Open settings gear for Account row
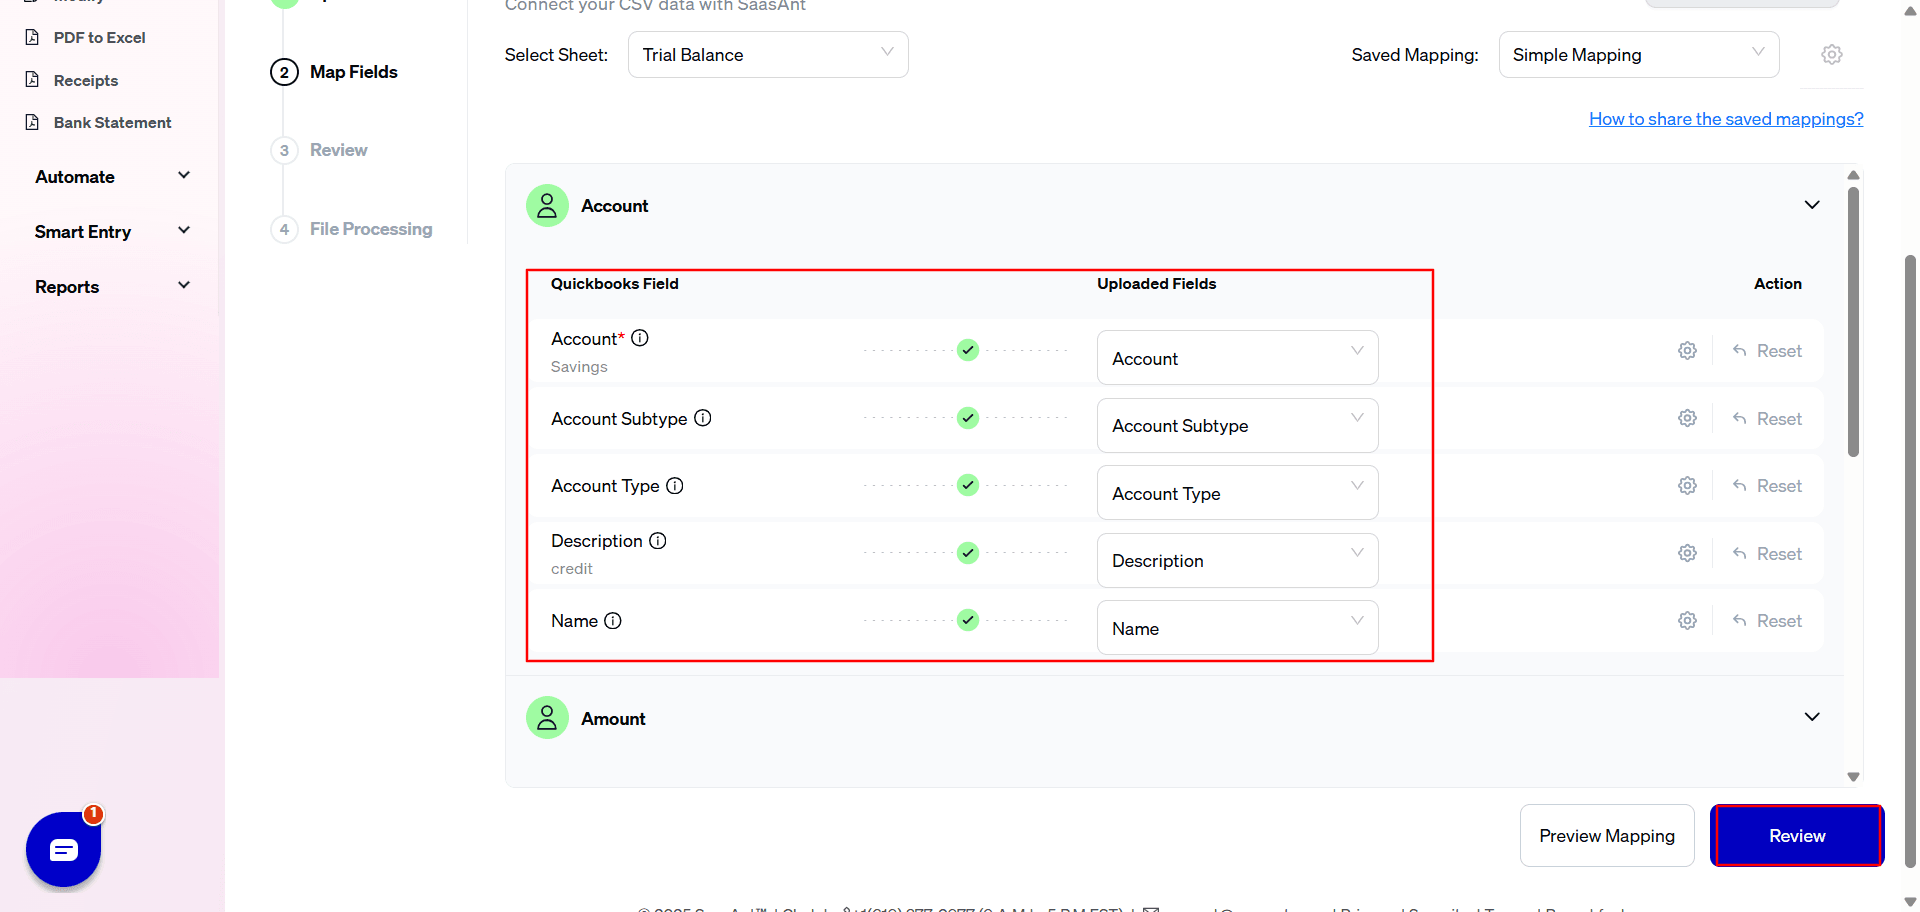Viewport: 1920px width, 912px height. (x=1687, y=351)
